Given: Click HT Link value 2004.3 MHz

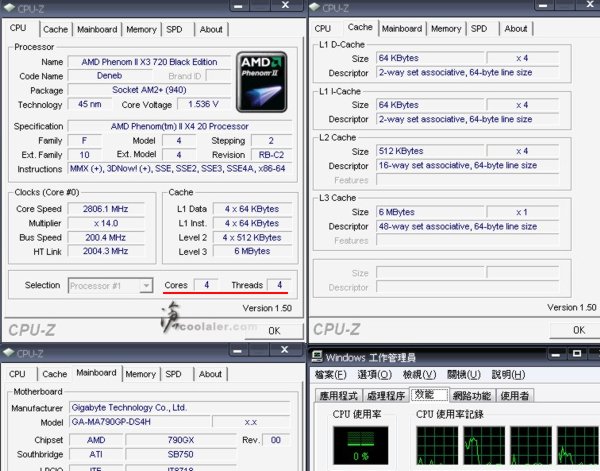Looking at the screenshot, I should click(x=106, y=251).
